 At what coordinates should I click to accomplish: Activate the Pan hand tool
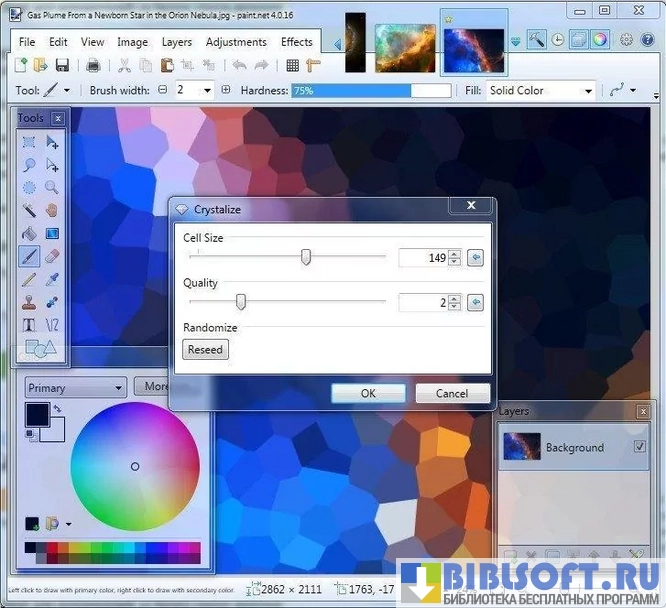[51, 210]
